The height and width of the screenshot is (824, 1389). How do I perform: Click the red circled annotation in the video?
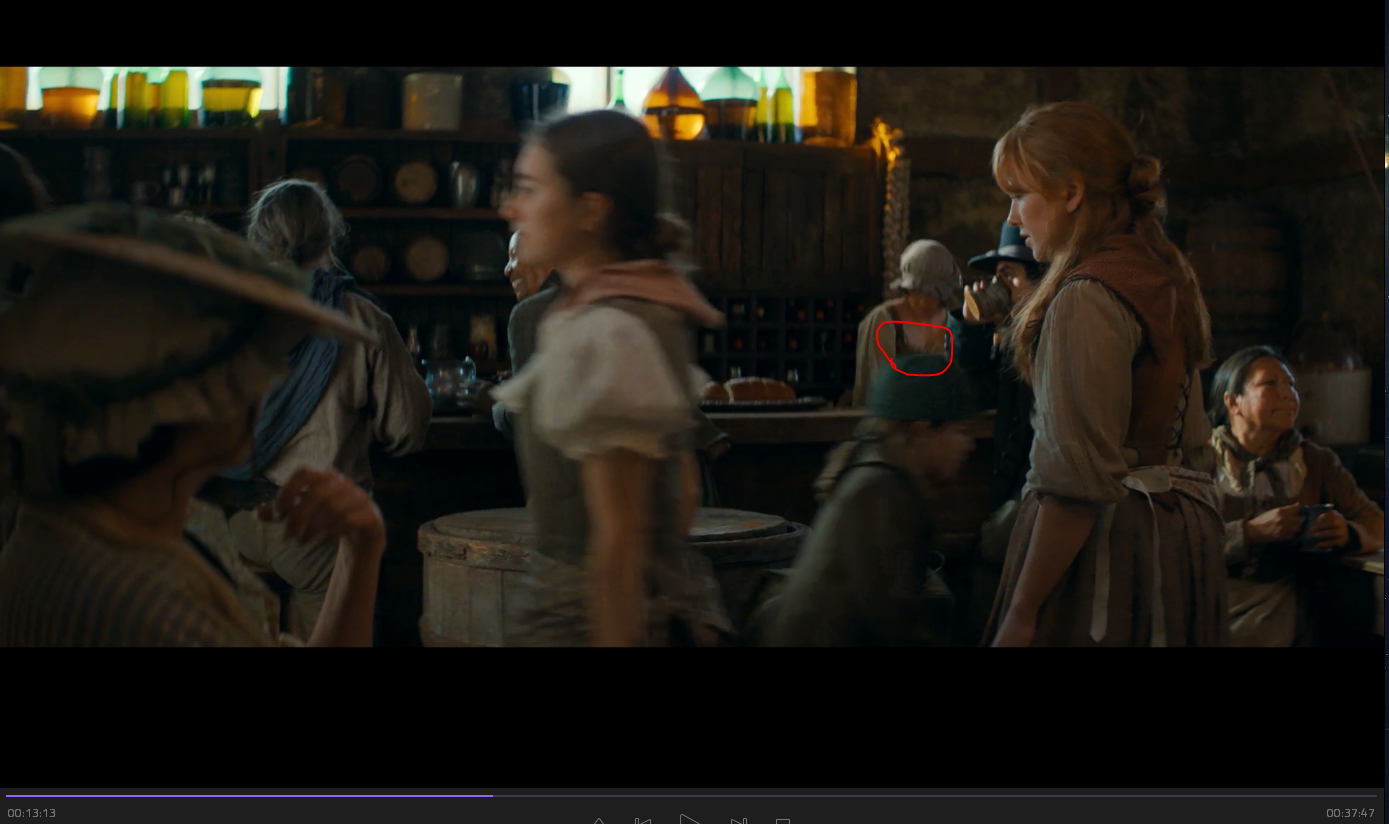(914, 349)
